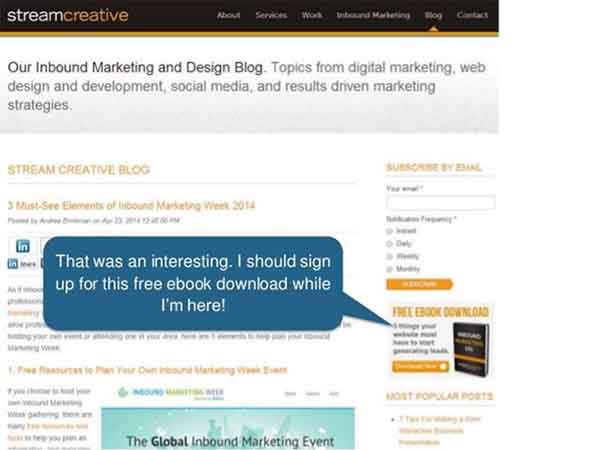
Task: Select the Weekly notification radio button
Action: pyautogui.click(x=390, y=256)
